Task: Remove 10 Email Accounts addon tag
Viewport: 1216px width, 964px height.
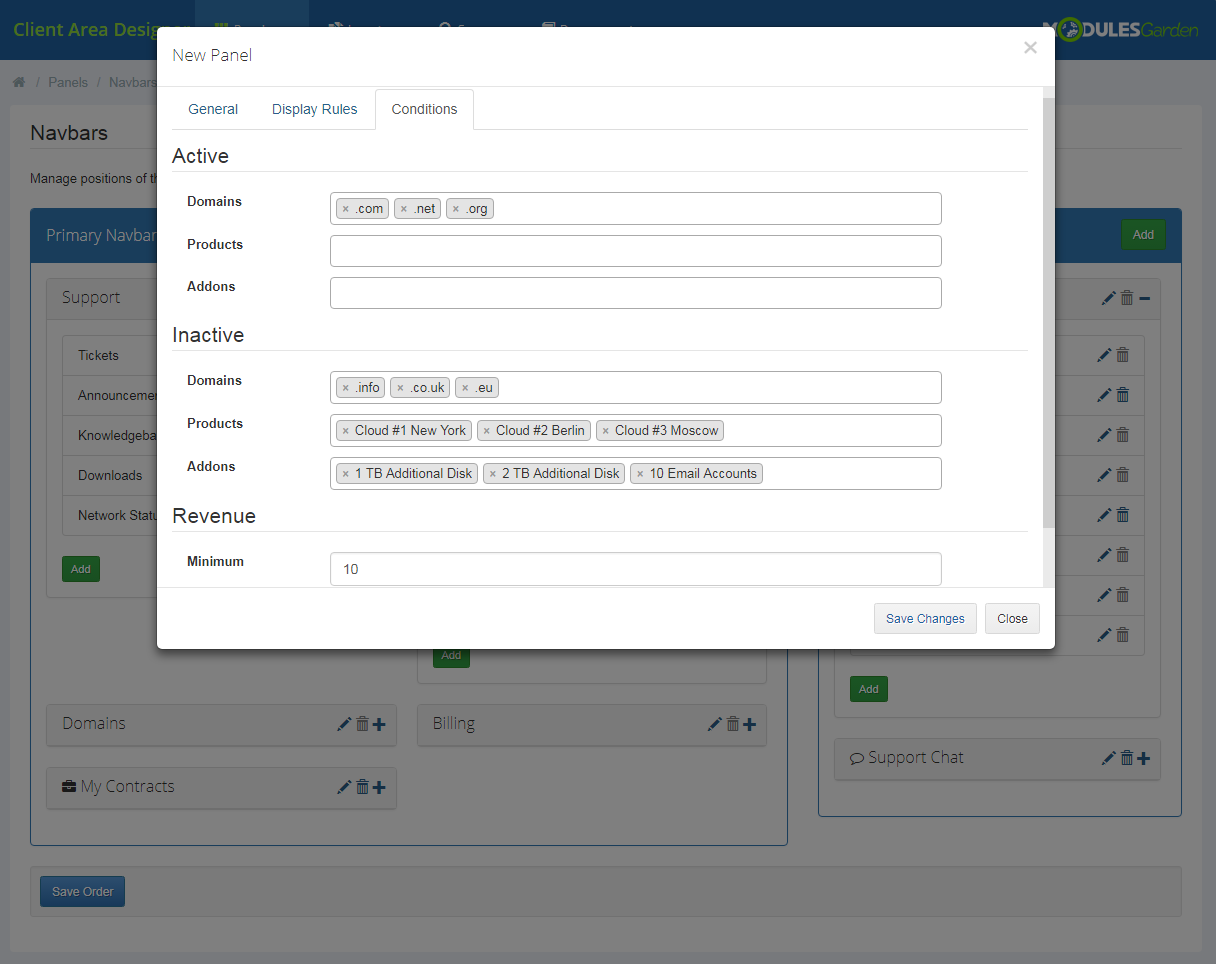Action: click(640, 474)
